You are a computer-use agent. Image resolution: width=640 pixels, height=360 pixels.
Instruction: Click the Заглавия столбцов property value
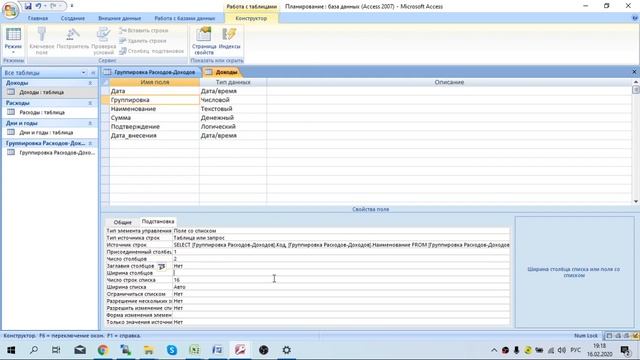tap(341, 266)
